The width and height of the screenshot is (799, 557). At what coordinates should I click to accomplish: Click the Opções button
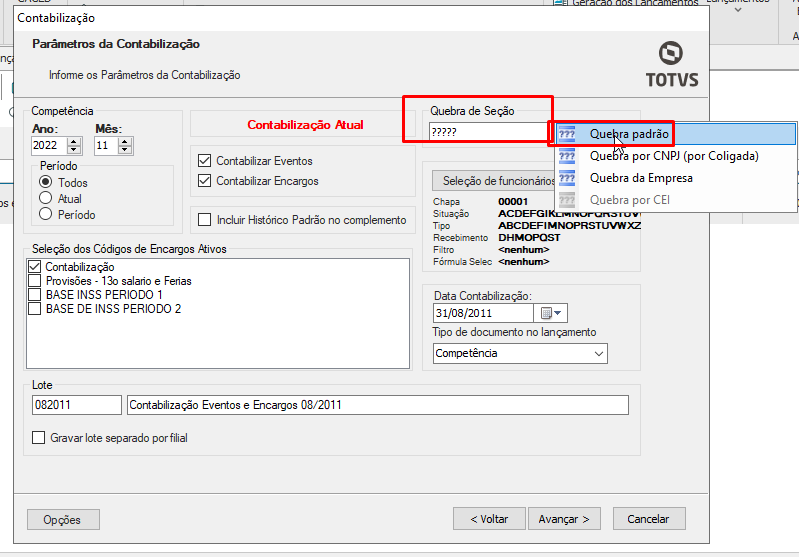[63, 519]
